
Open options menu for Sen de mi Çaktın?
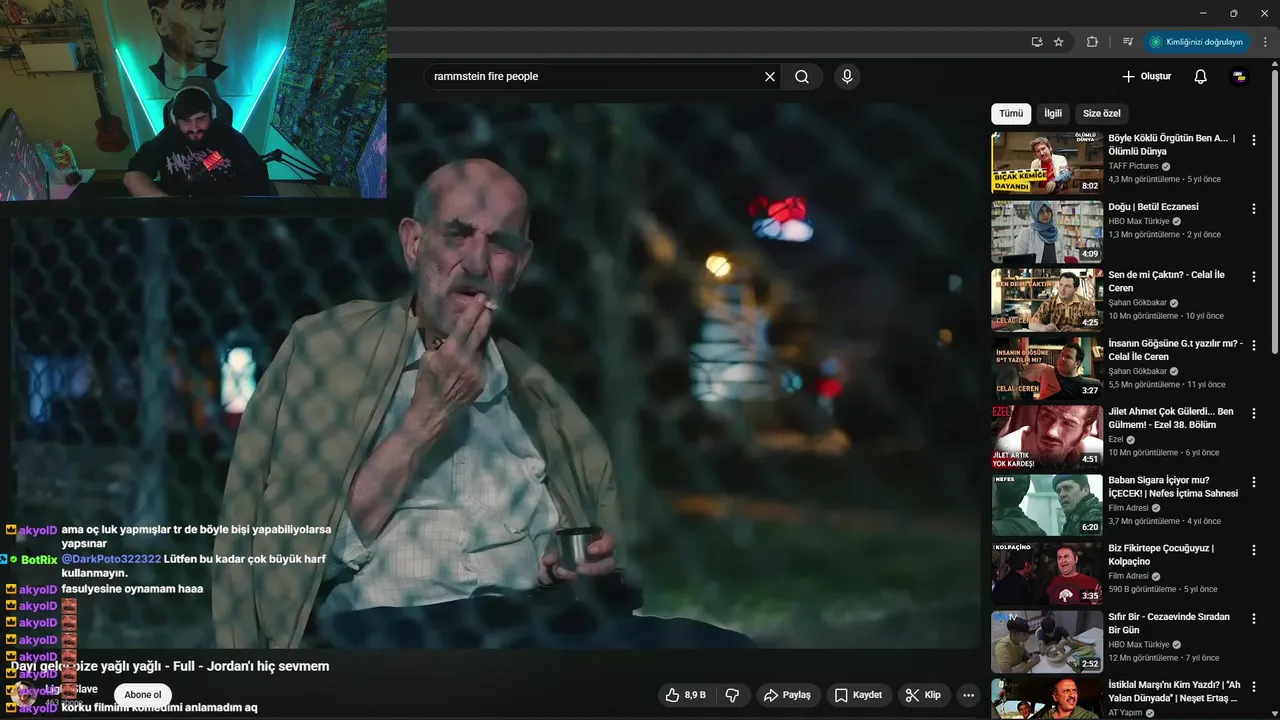[1254, 276]
